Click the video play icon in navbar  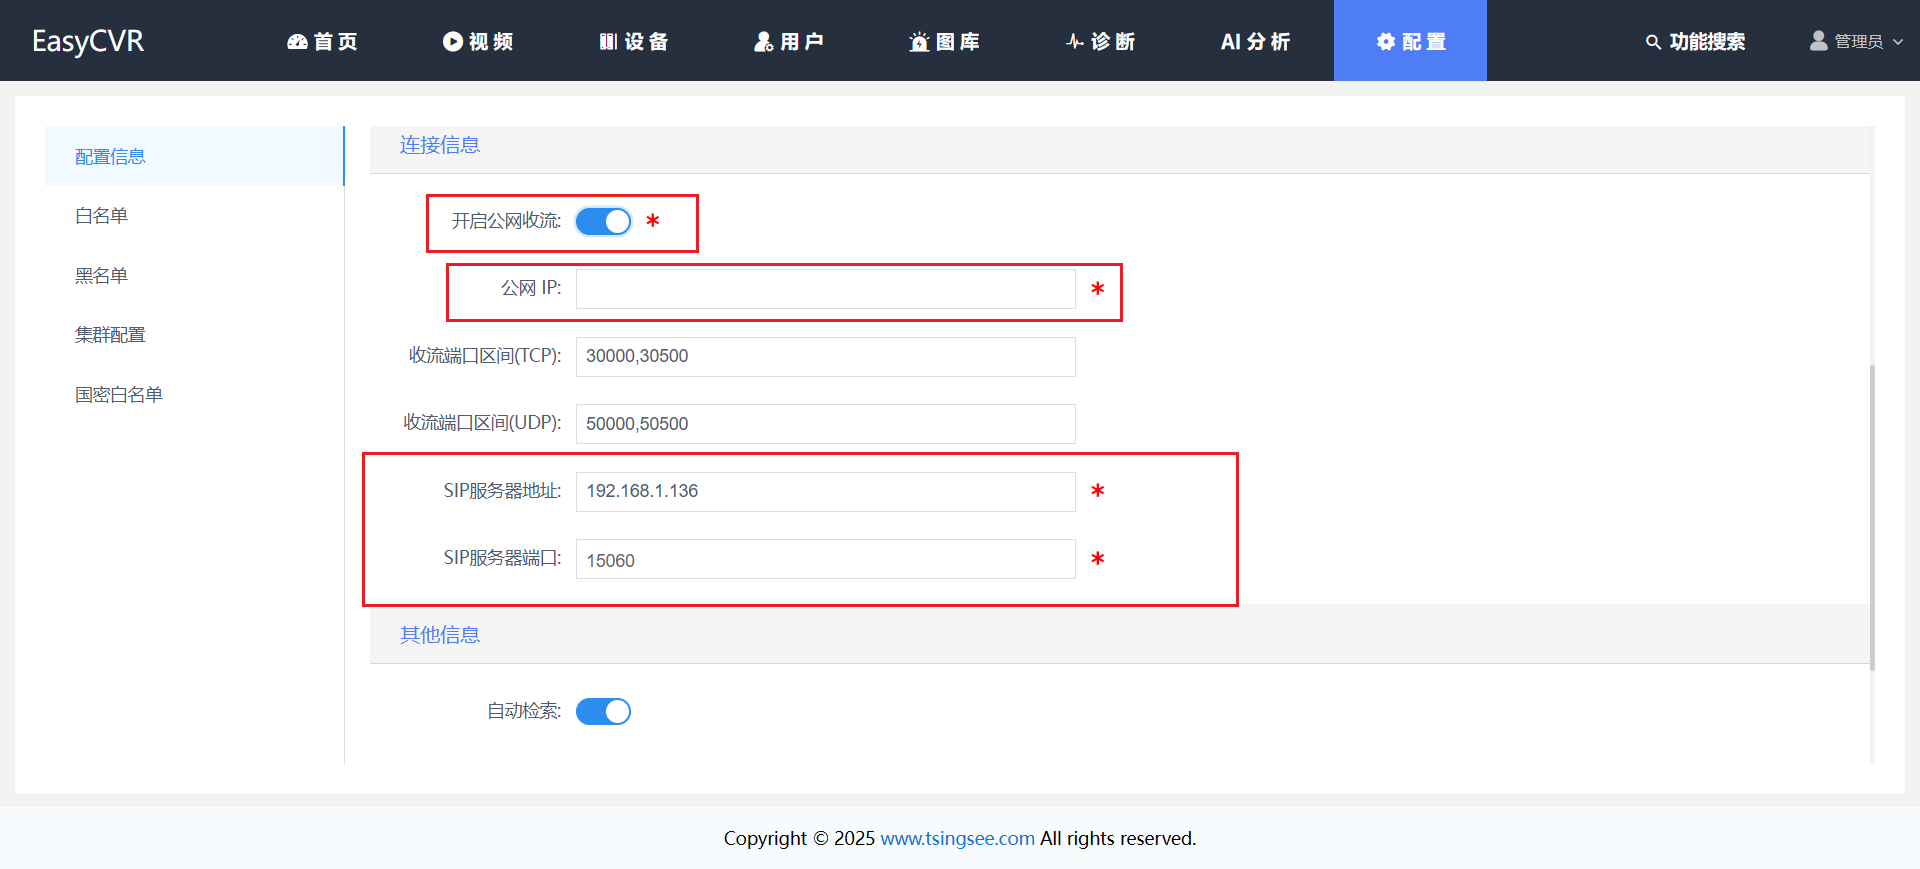coord(453,41)
